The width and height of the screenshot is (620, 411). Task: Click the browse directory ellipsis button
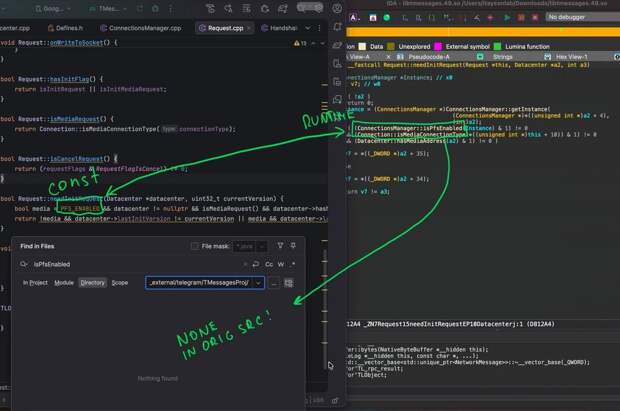coord(274,283)
